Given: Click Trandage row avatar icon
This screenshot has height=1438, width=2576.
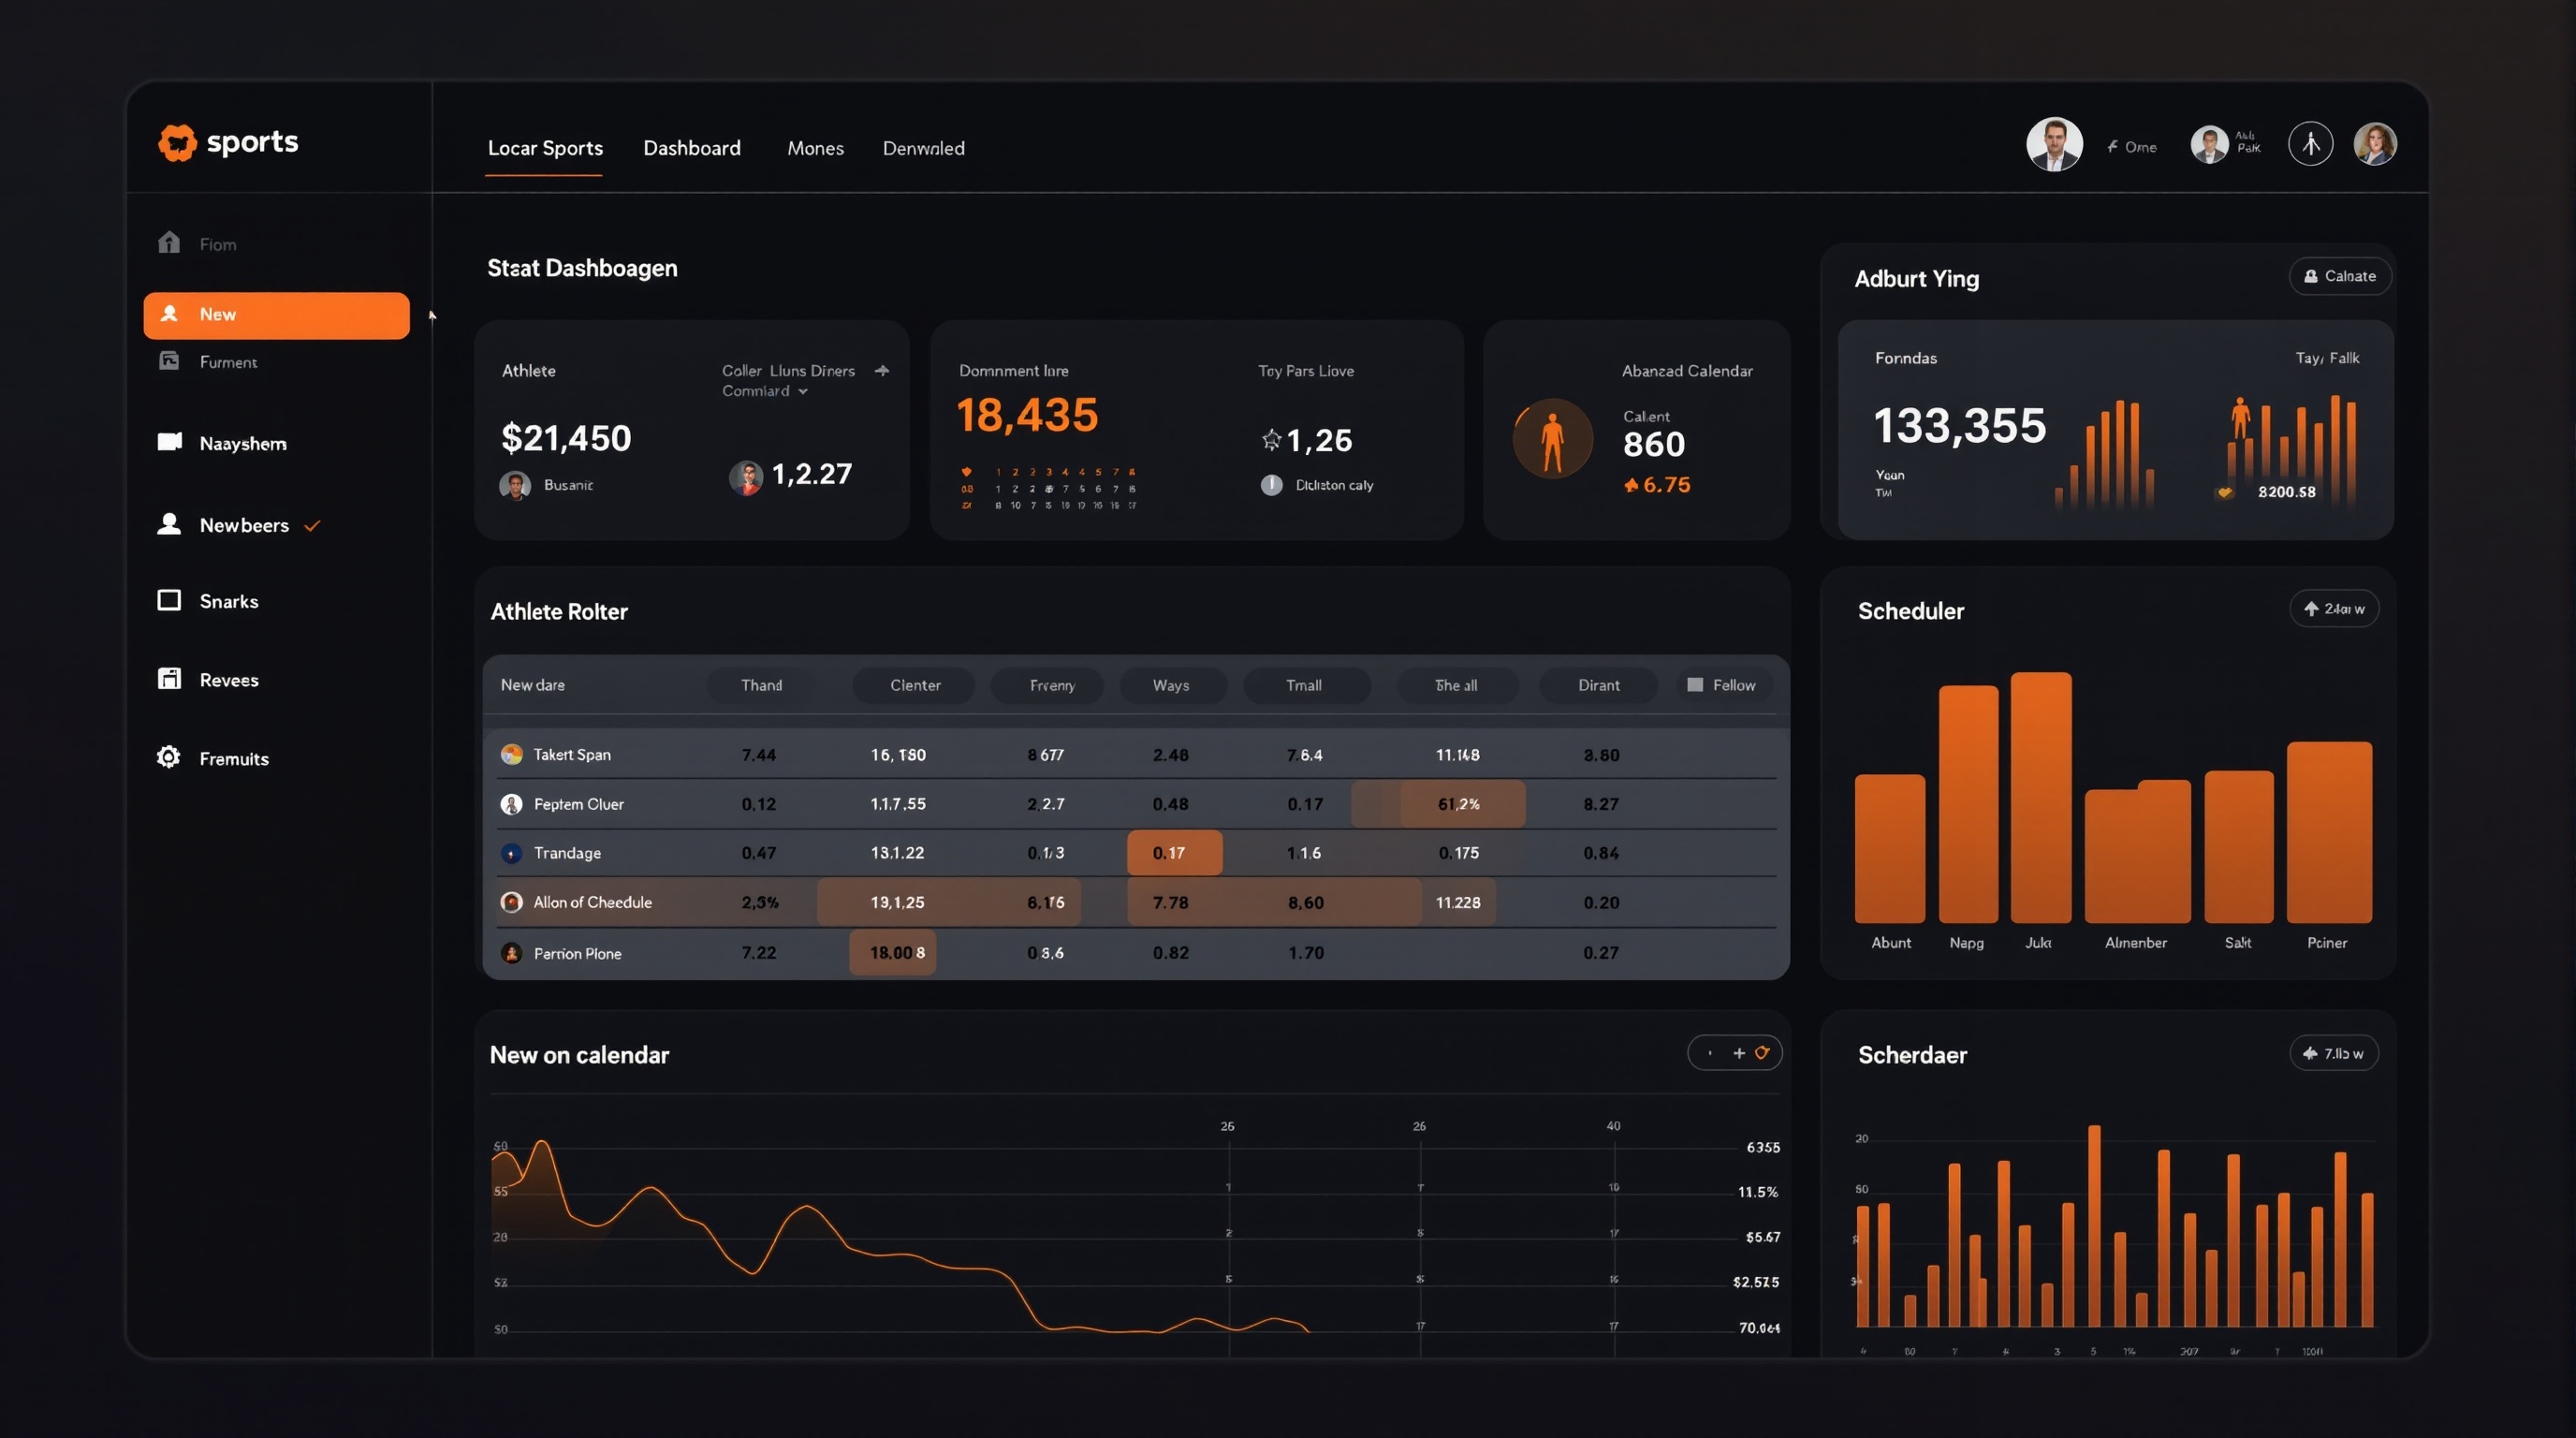Looking at the screenshot, I should point(511,853).
